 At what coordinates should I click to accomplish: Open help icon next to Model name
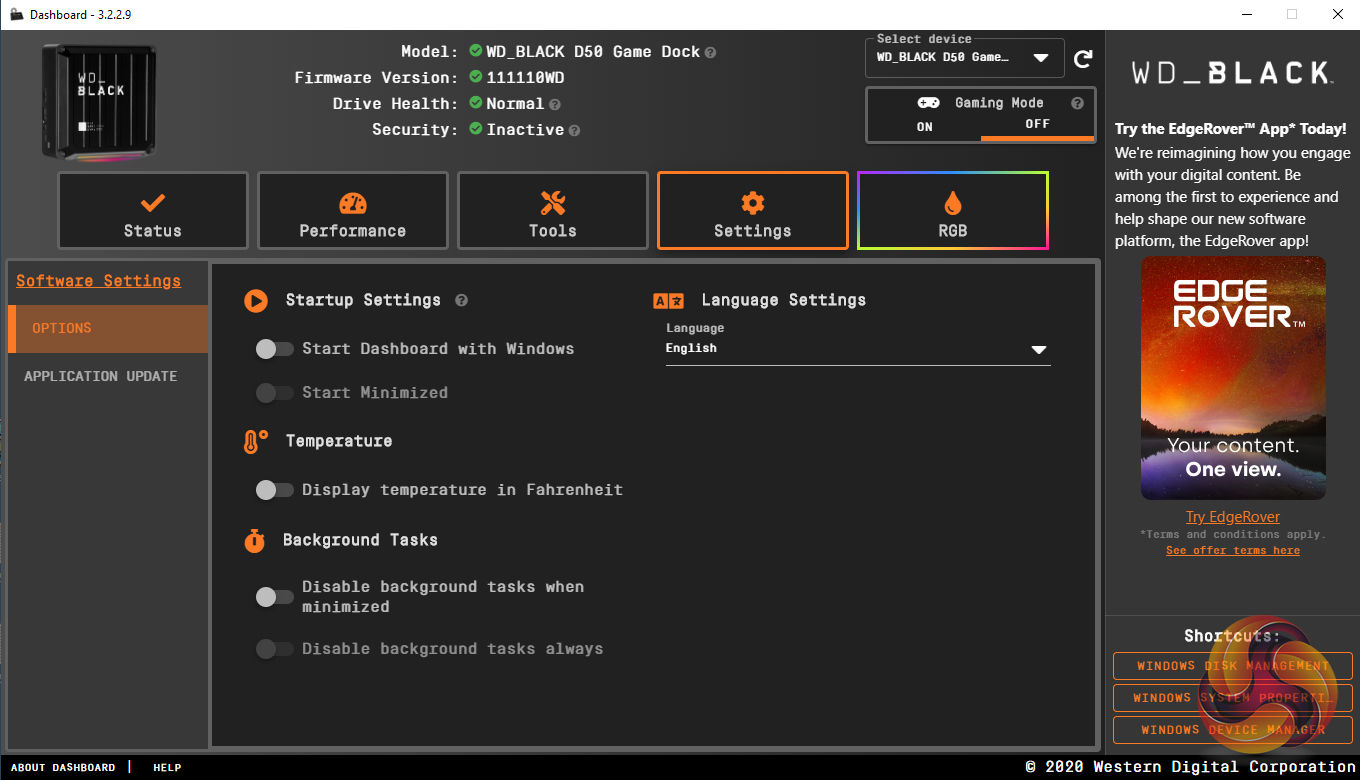710,52
